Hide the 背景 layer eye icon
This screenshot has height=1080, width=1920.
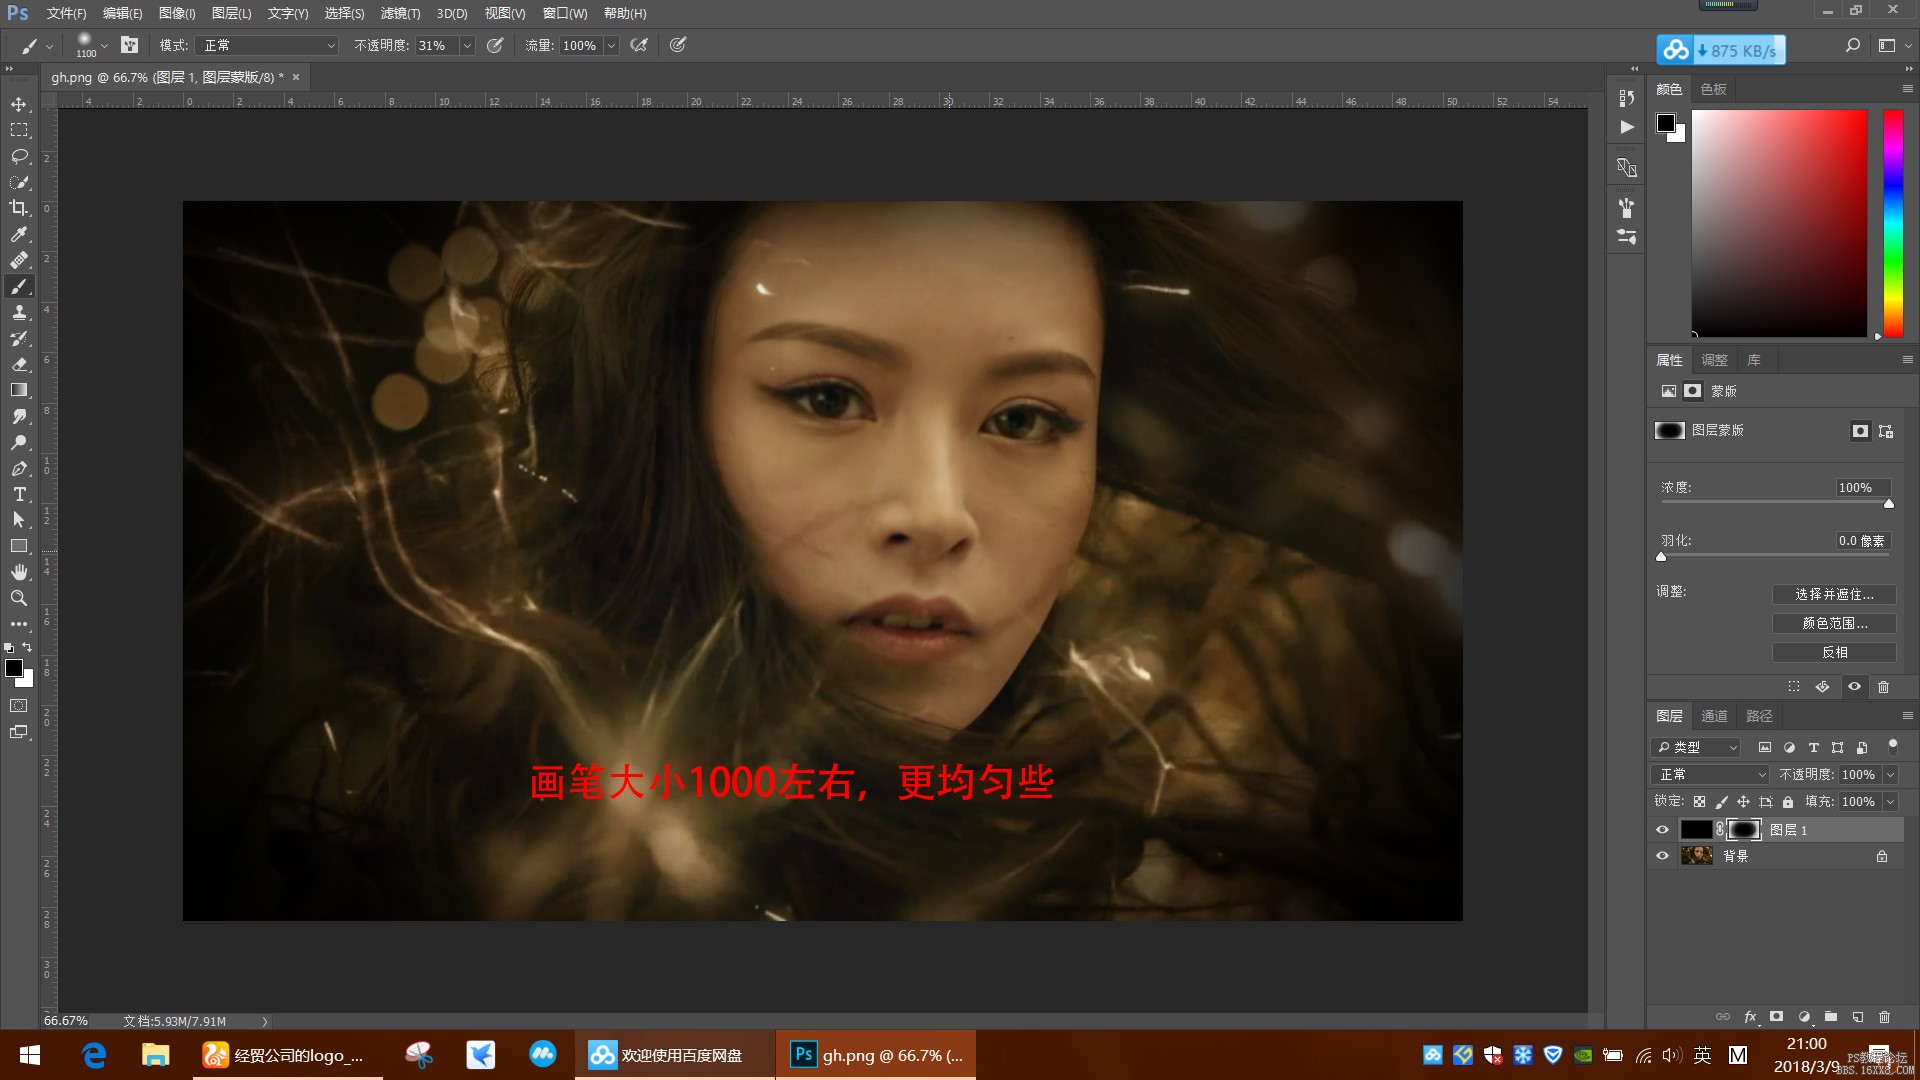pos(1662,856)
